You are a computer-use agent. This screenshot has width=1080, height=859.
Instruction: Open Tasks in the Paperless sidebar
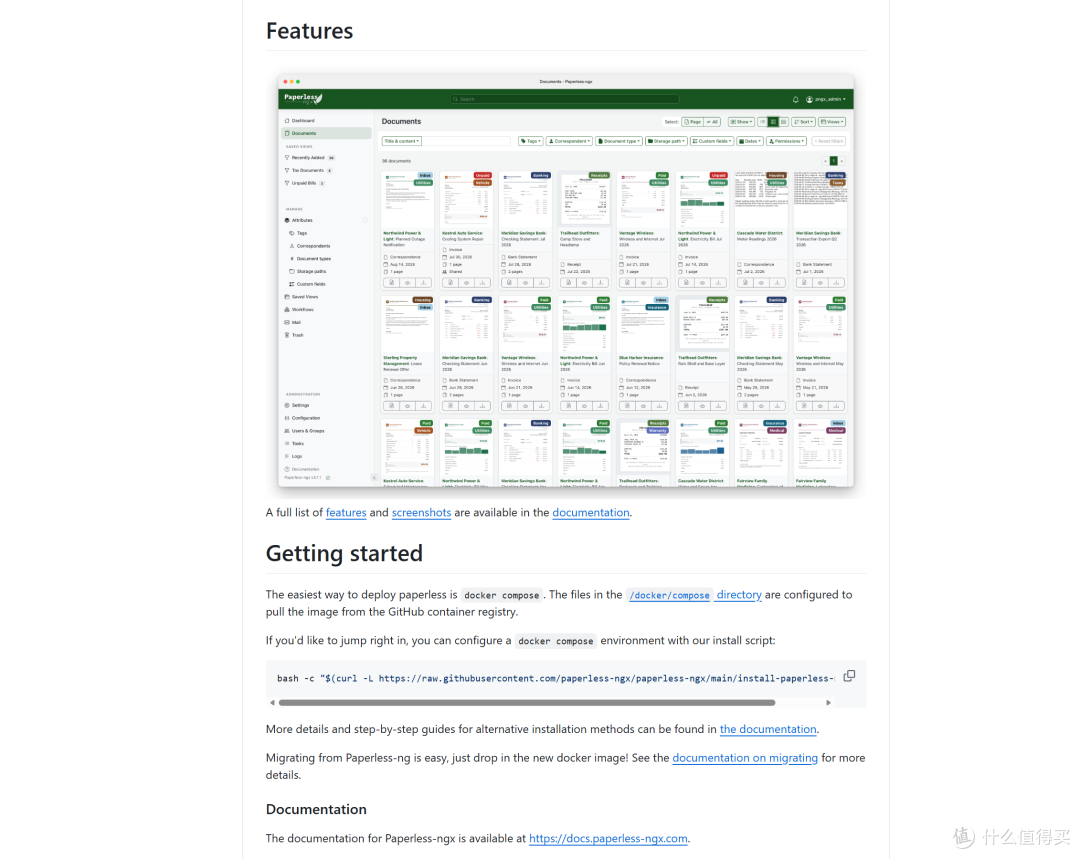[x=294, y=444]
